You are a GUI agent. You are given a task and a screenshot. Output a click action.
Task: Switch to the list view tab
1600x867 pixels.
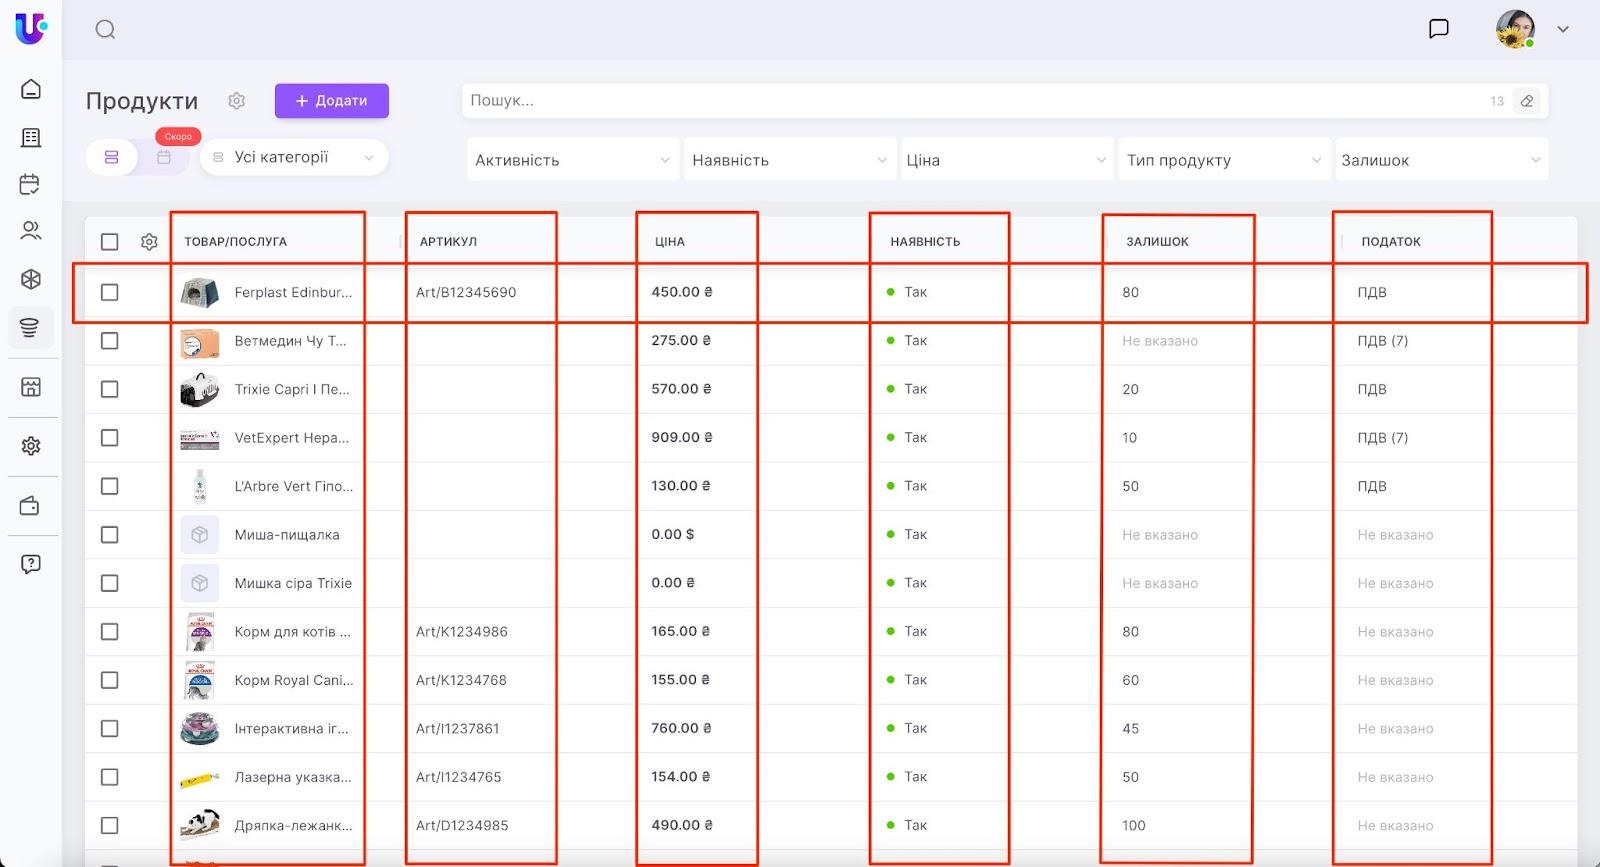(112, 157)
